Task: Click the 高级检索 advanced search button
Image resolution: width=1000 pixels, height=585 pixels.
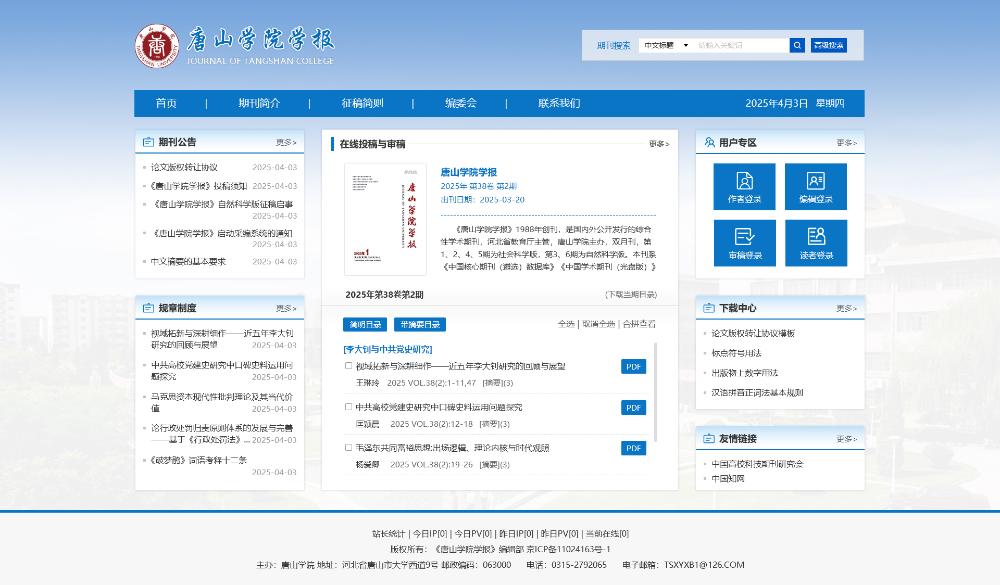Action: coord(829,45)
